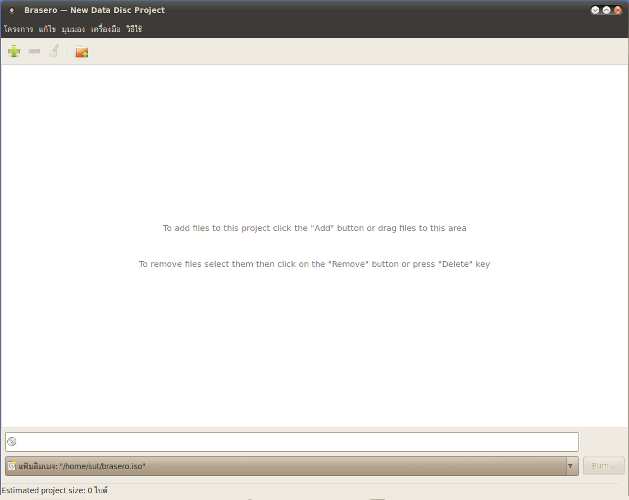The height and width of the screenshot is (500, 629).
Task: Click the dropdown arrow beside brasero.iso
Action: [570, 466]
